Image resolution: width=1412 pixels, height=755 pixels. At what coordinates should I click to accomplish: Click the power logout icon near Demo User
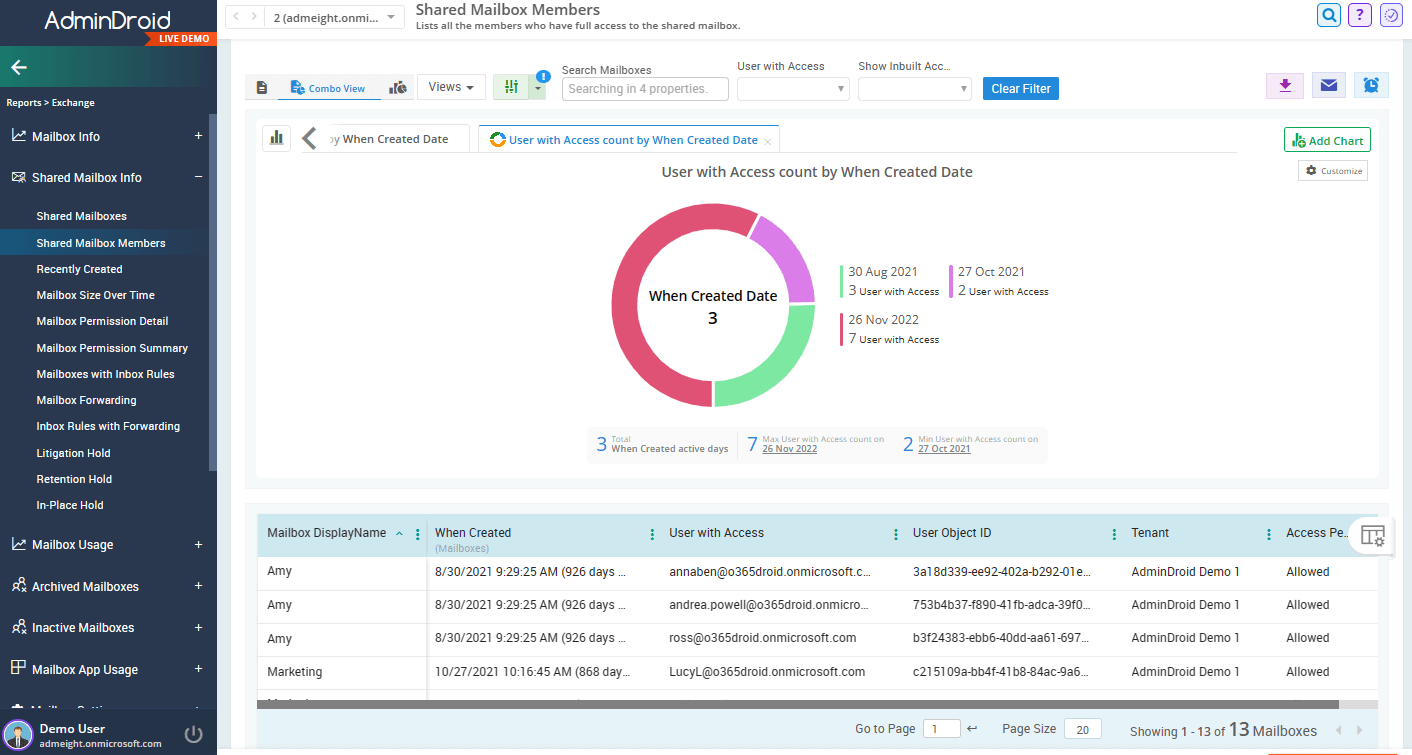tap(194, 736)
